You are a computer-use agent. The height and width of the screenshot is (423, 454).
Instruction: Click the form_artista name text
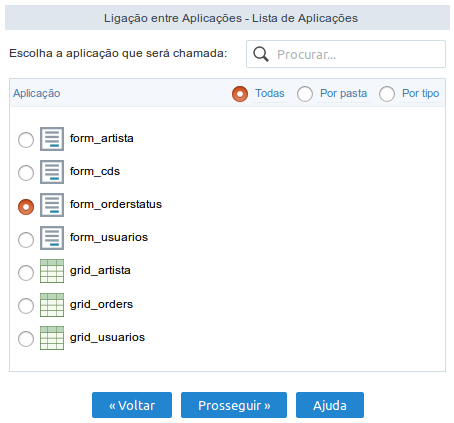click(102, 138)
